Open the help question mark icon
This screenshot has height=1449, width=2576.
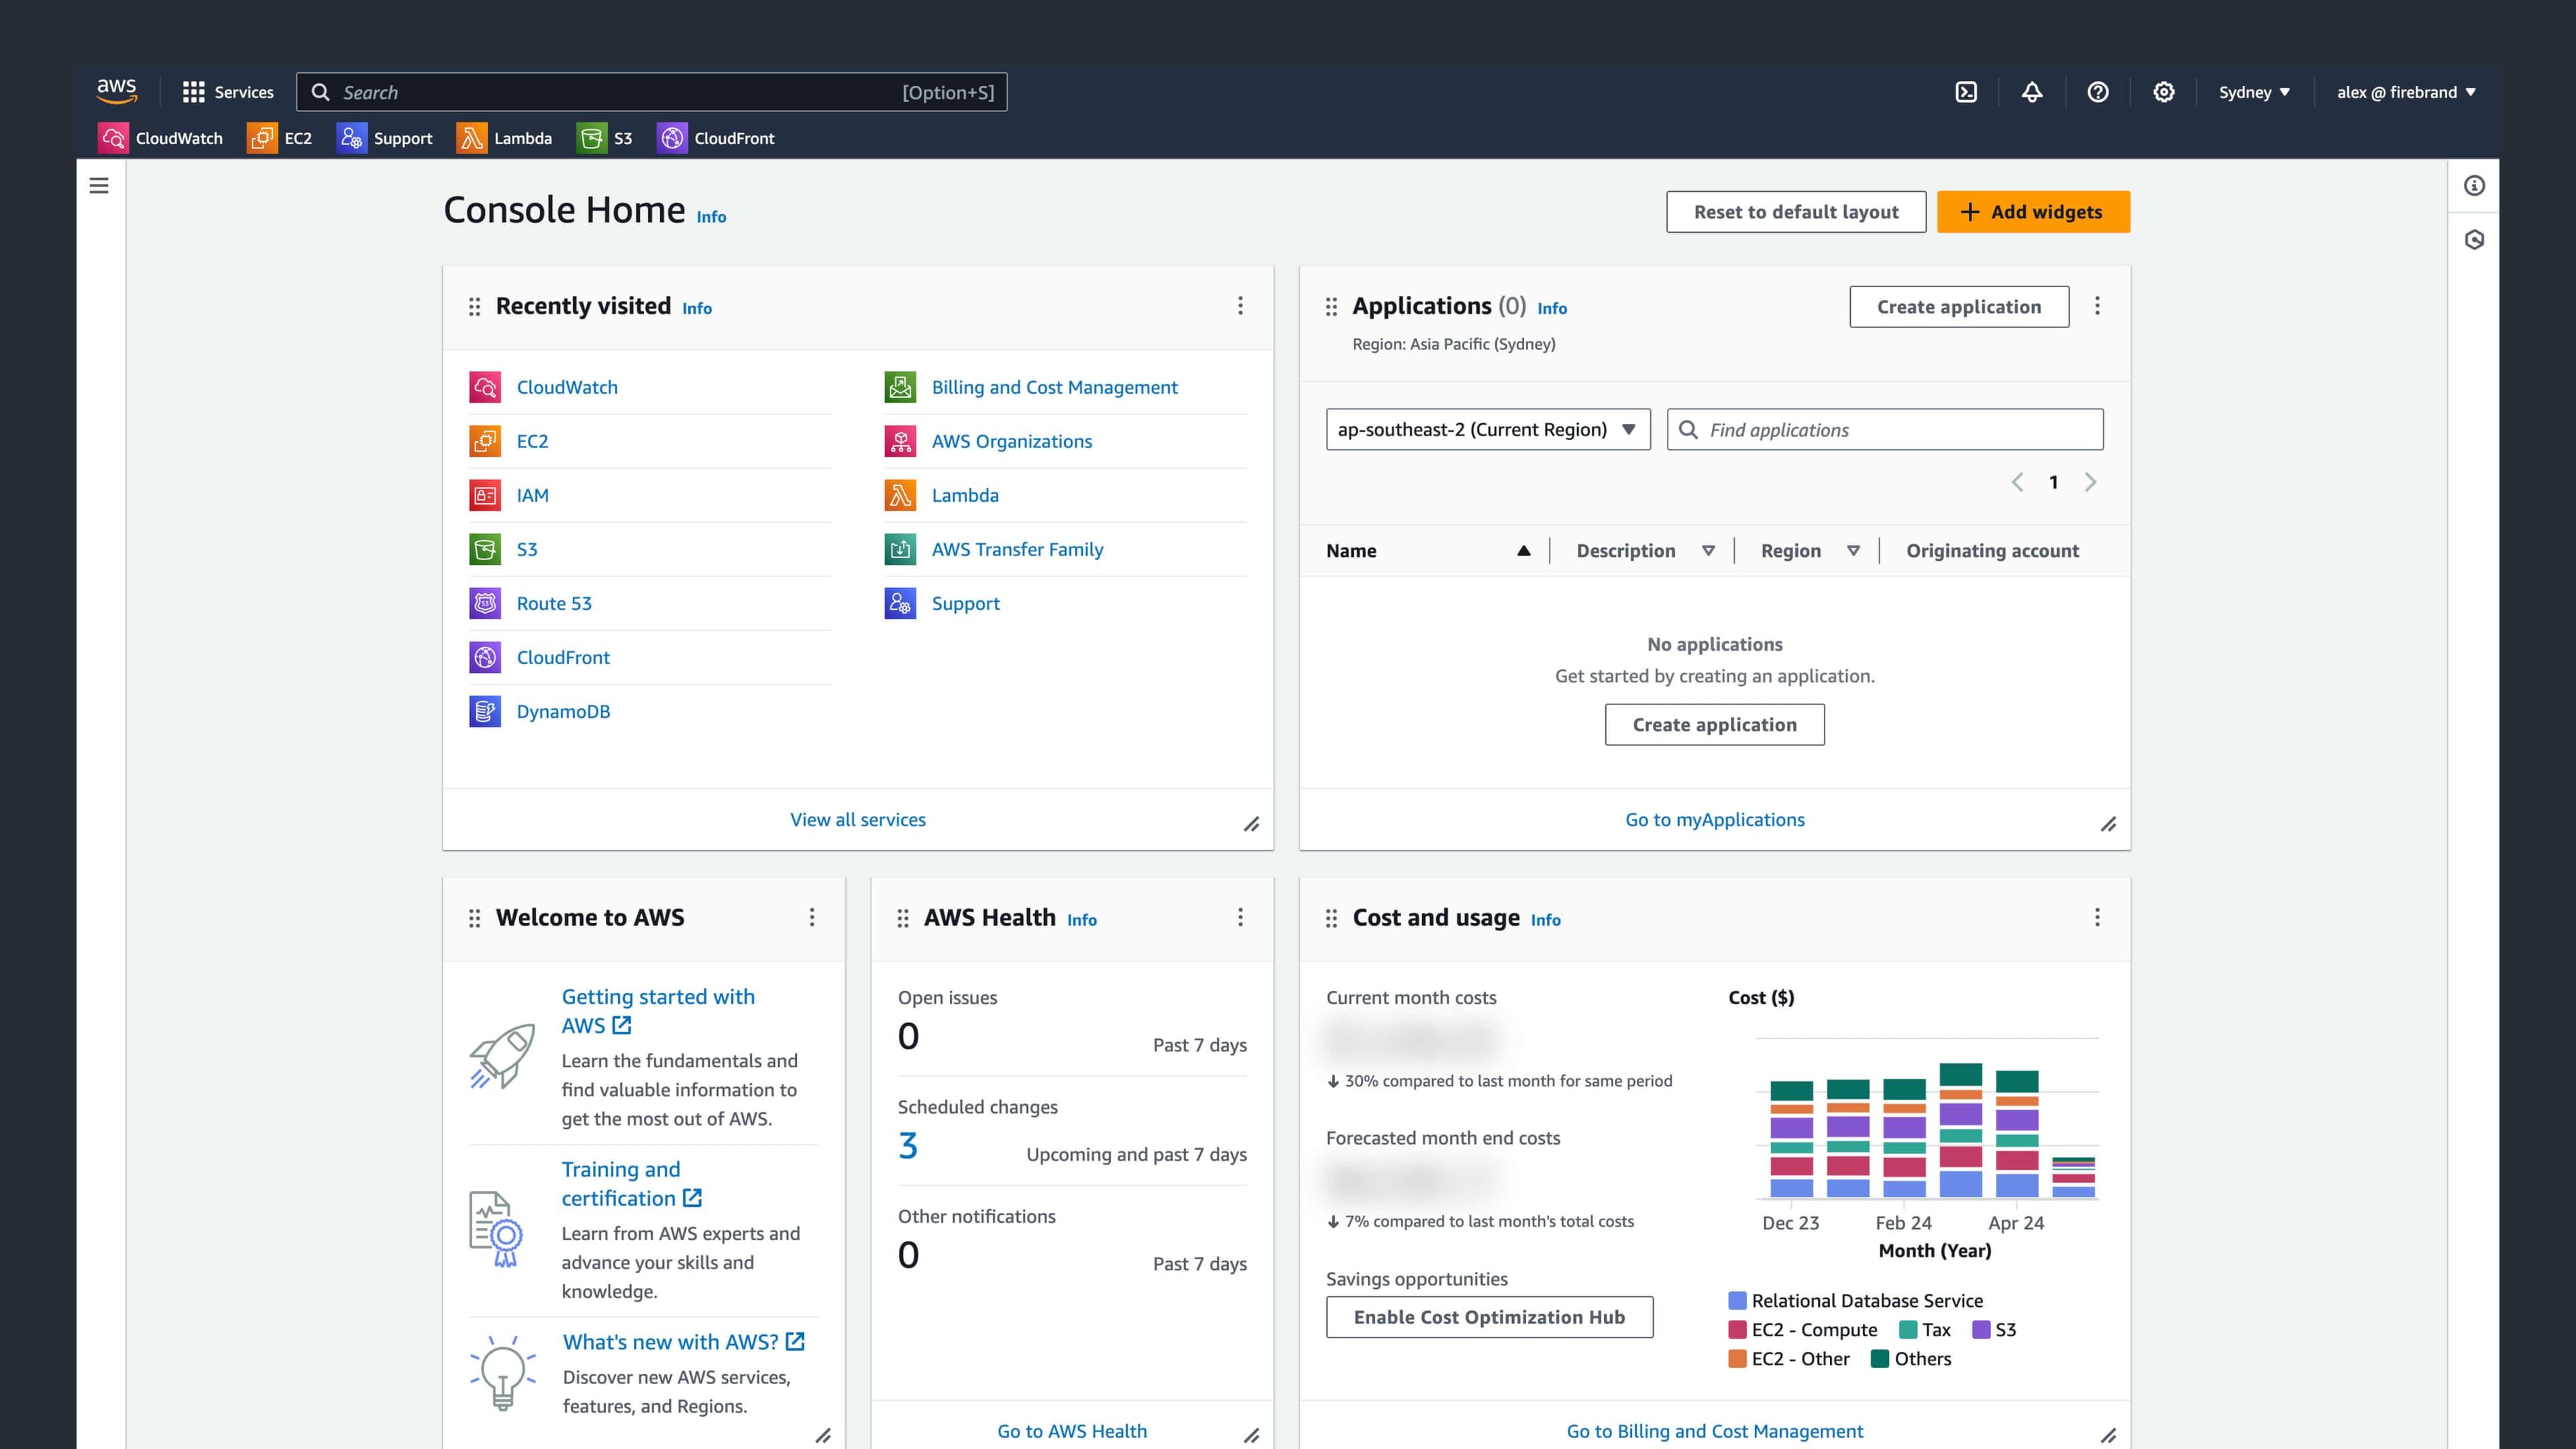(x=2098, y=92)
